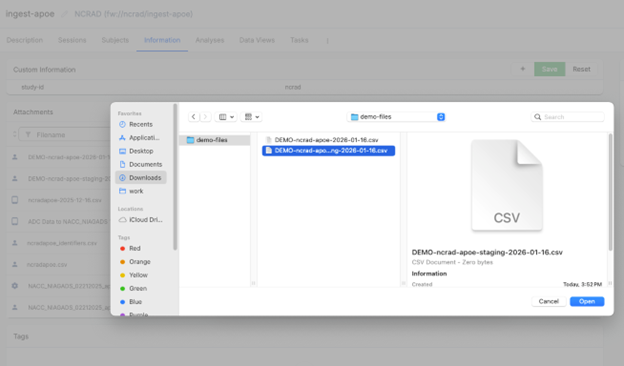Switch to Subjects tab

[115, 40]
